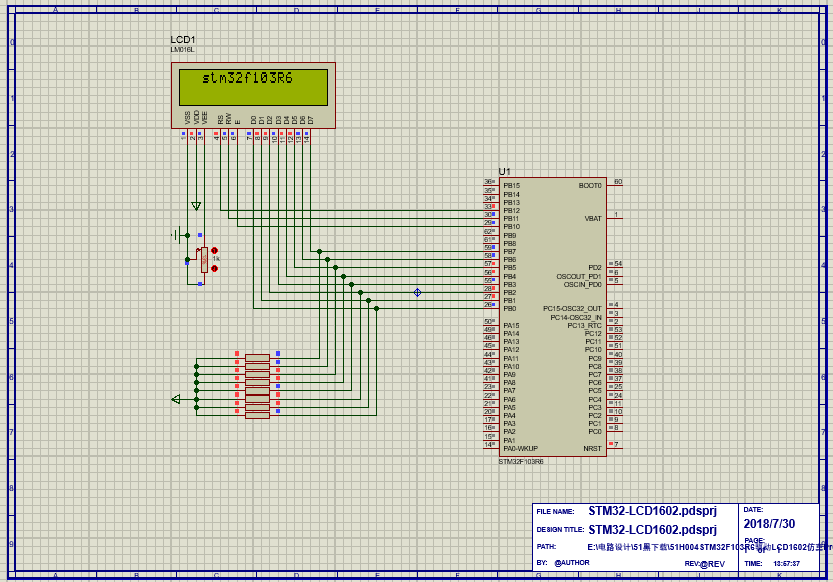The height and width of the screenshot is (582, 833).
Task: Click the PC15-OSC32_OUT pin label
Action: (x=572, y=309)
